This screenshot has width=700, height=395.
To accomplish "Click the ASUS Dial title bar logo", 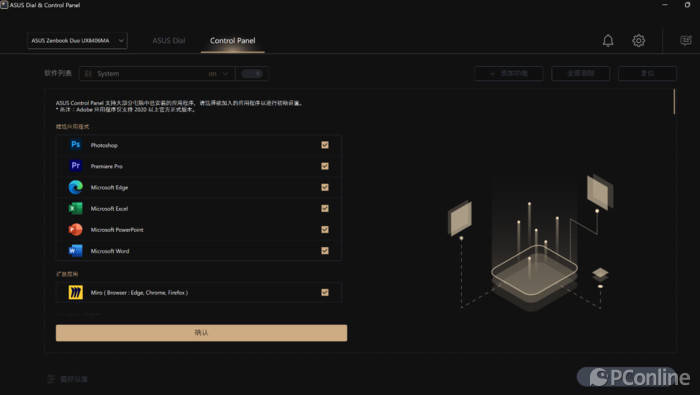I will pyautogui.click(x=4, y=5).
